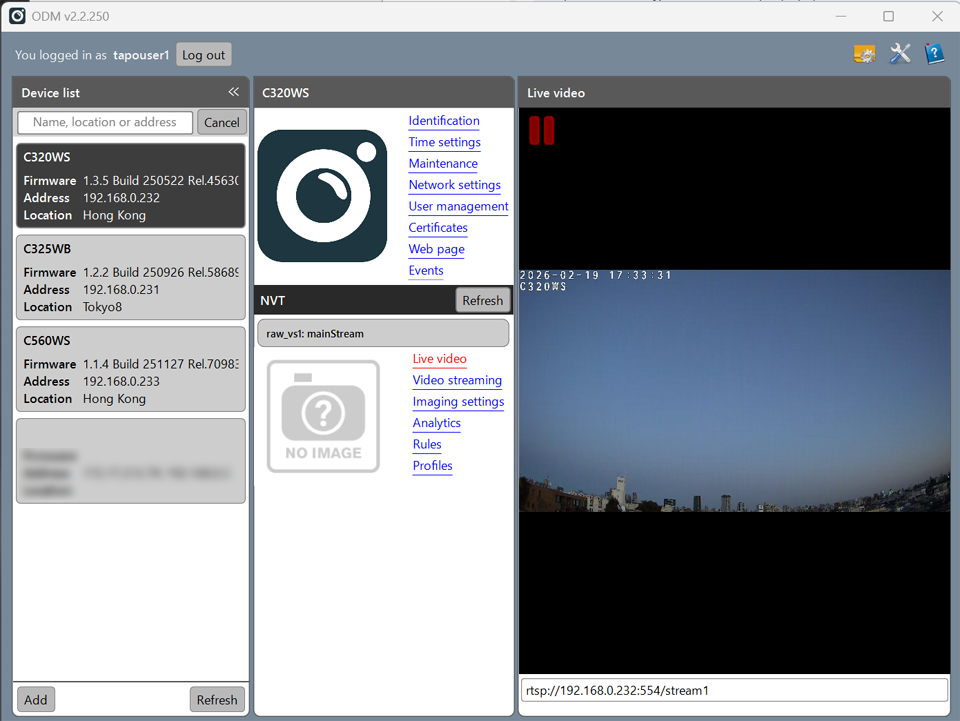Open the Identification link

[444, 121]
